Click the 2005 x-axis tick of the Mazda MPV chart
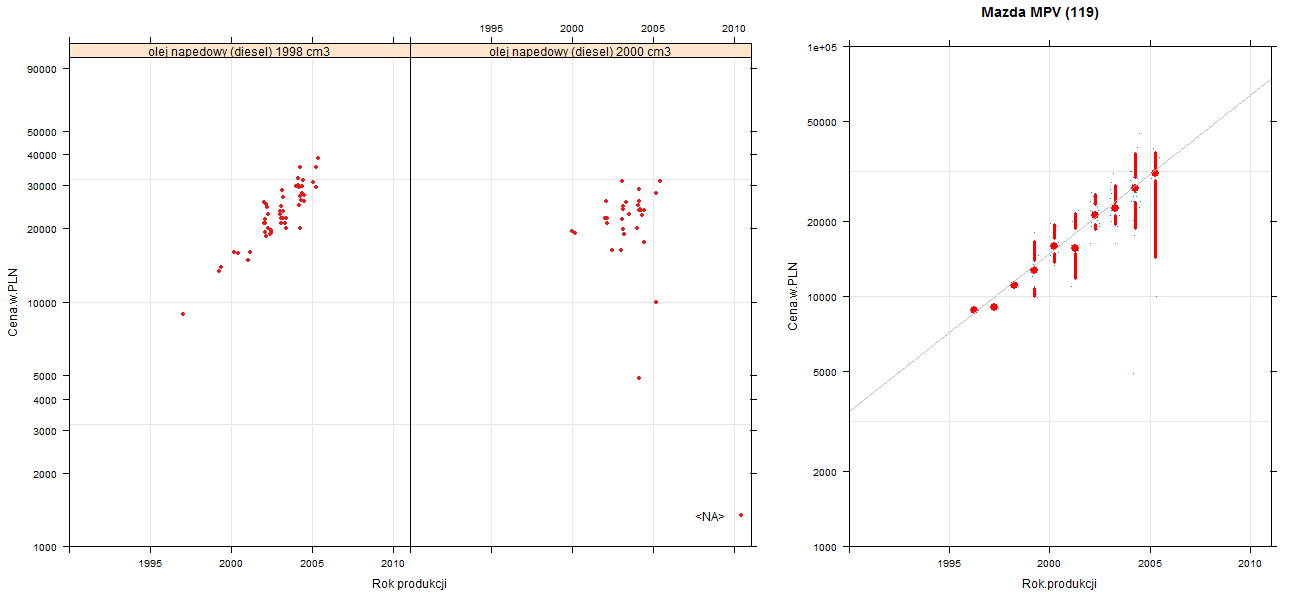This screenshot has width=1300, height=600. click(1150, 565)
